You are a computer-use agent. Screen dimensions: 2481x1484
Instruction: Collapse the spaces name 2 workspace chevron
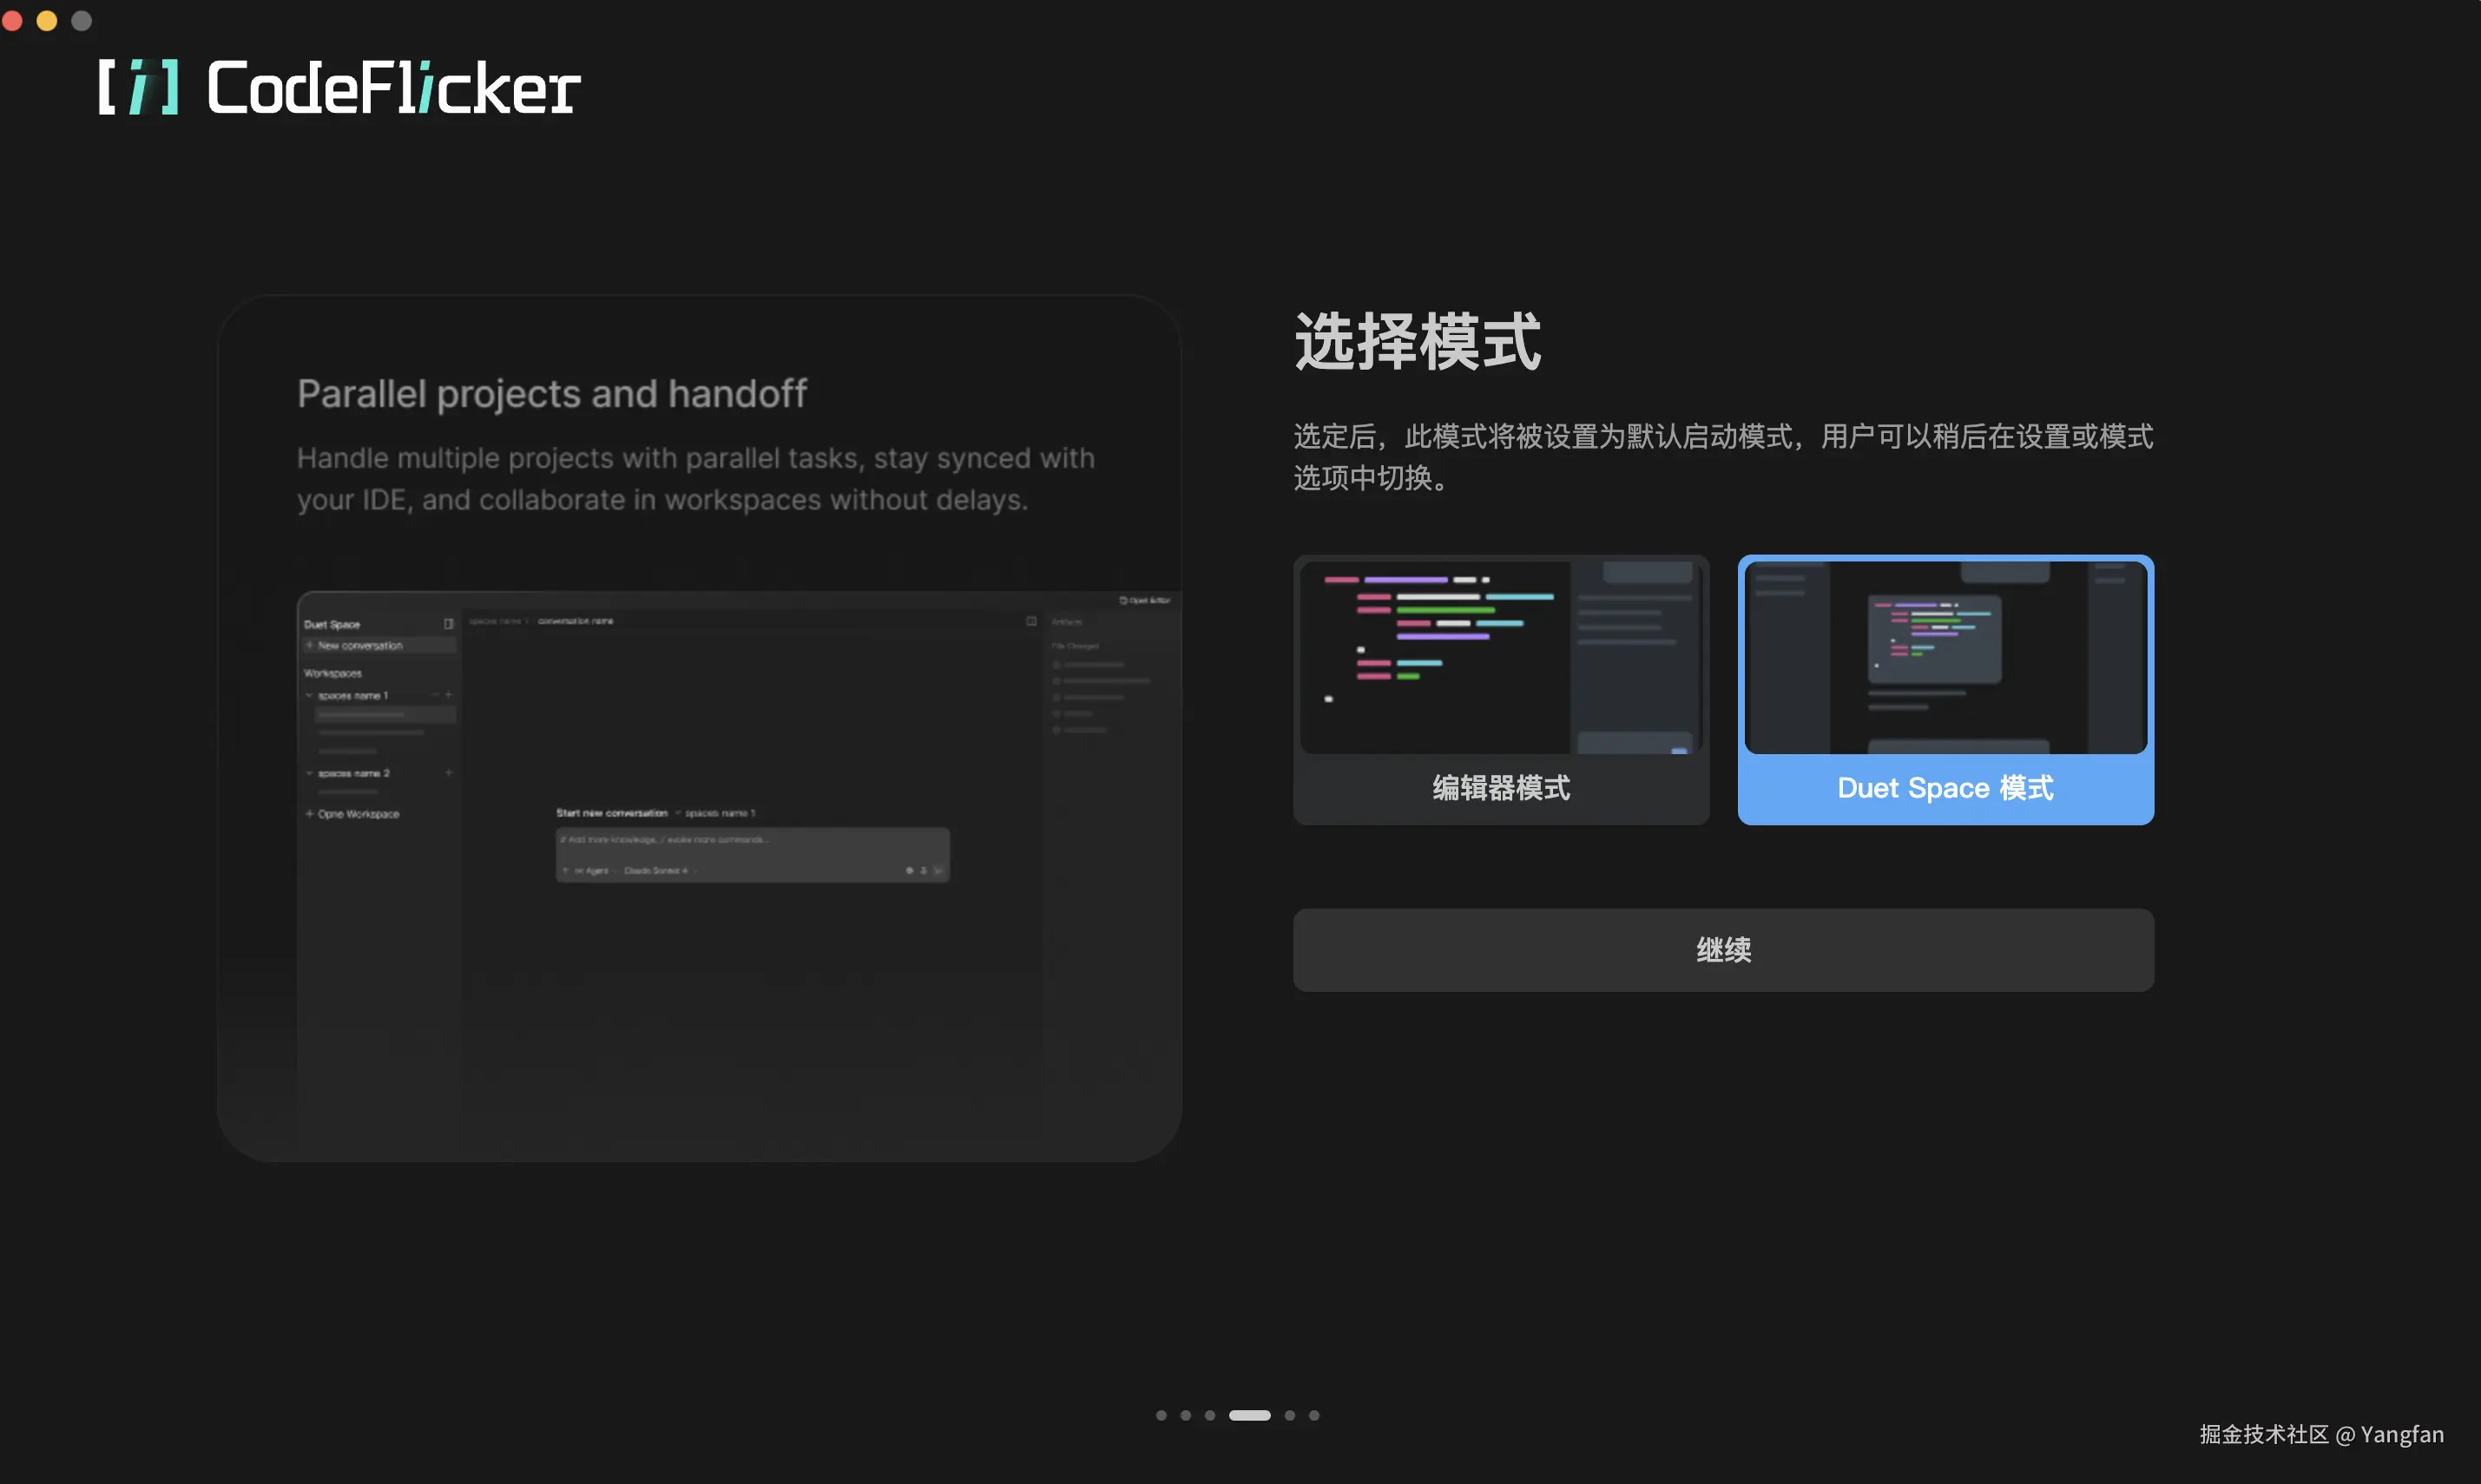309,773
